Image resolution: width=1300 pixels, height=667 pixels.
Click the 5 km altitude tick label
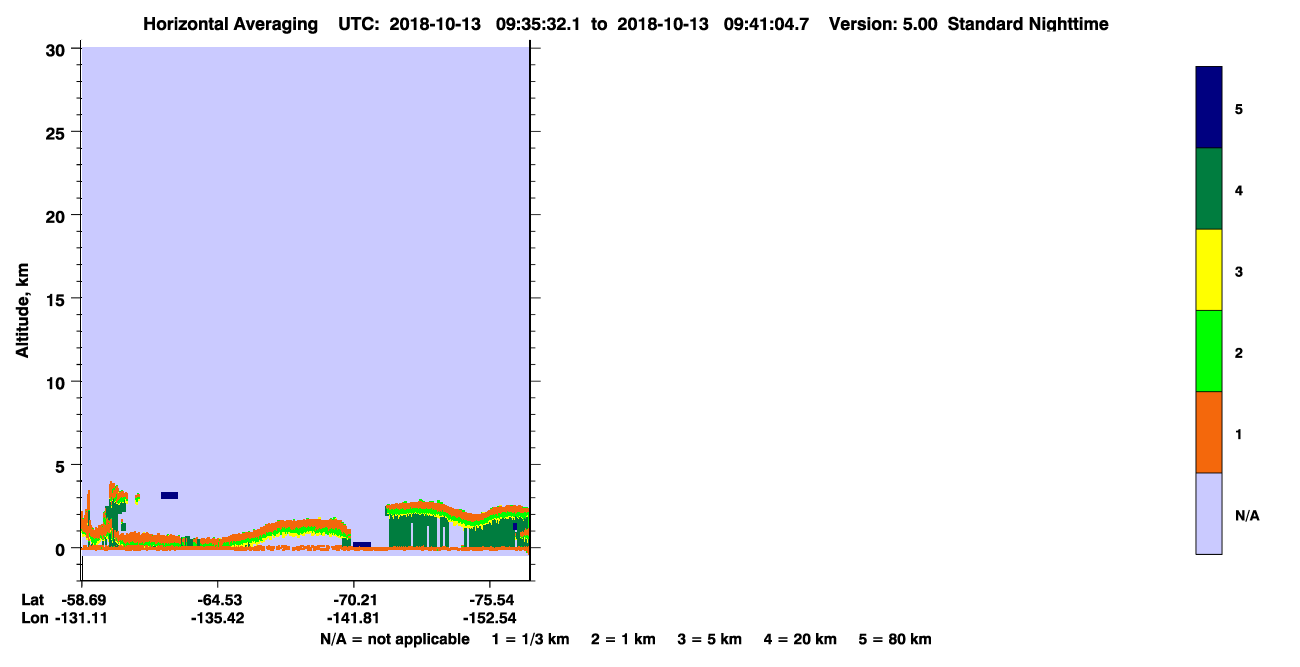(x=62, y=466)
